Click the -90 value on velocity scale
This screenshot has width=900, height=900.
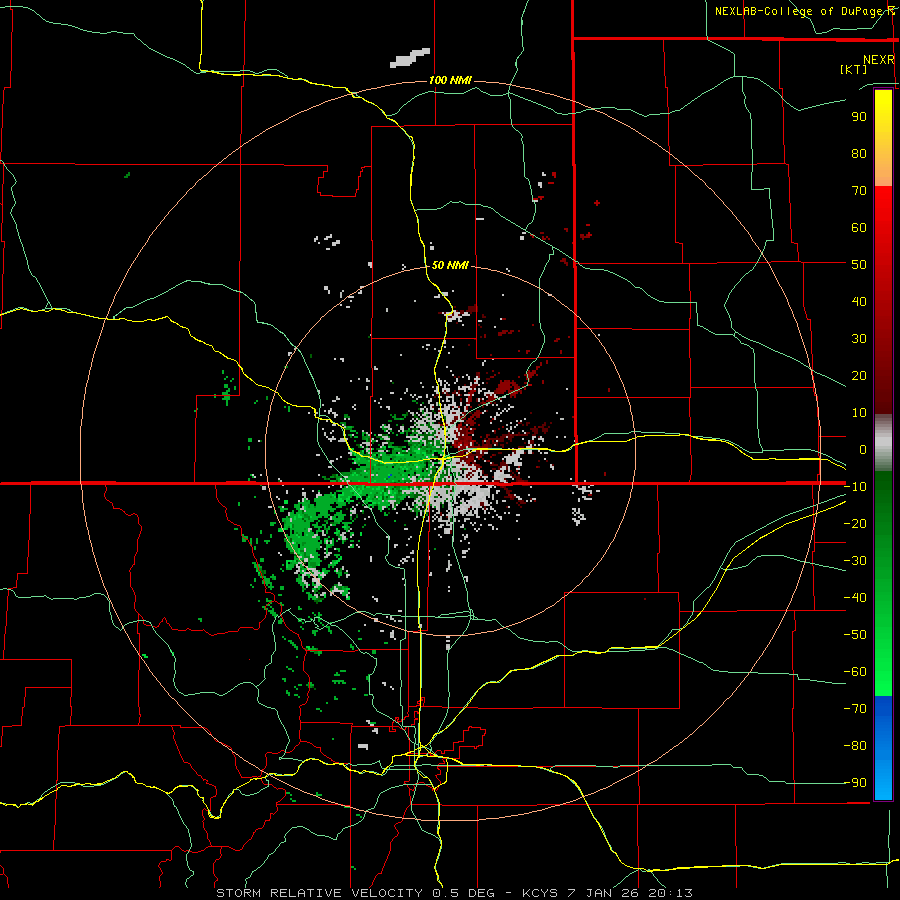pyautogui.click(x=855, y=783)
